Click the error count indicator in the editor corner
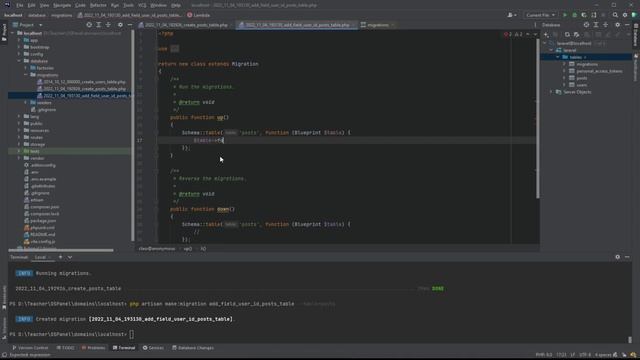The width and height of the screenshot is (640, 360). (x=508, y=35)
